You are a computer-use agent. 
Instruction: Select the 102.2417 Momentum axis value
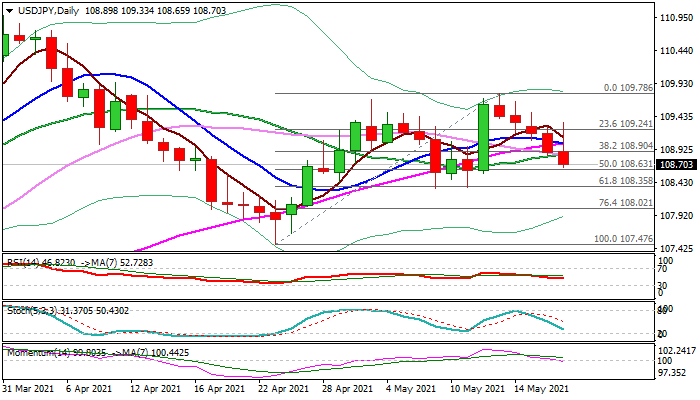[x=677, y=350]
